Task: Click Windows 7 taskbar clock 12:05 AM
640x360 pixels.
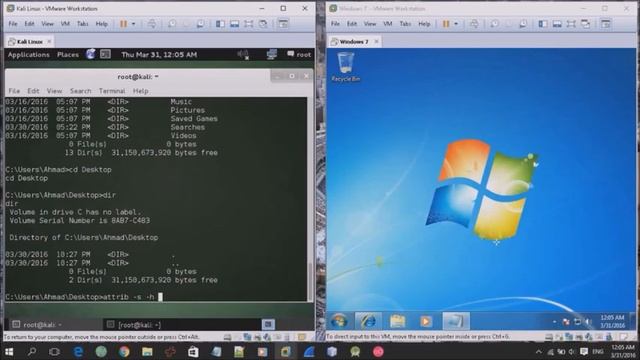Action: coord(612,321)
